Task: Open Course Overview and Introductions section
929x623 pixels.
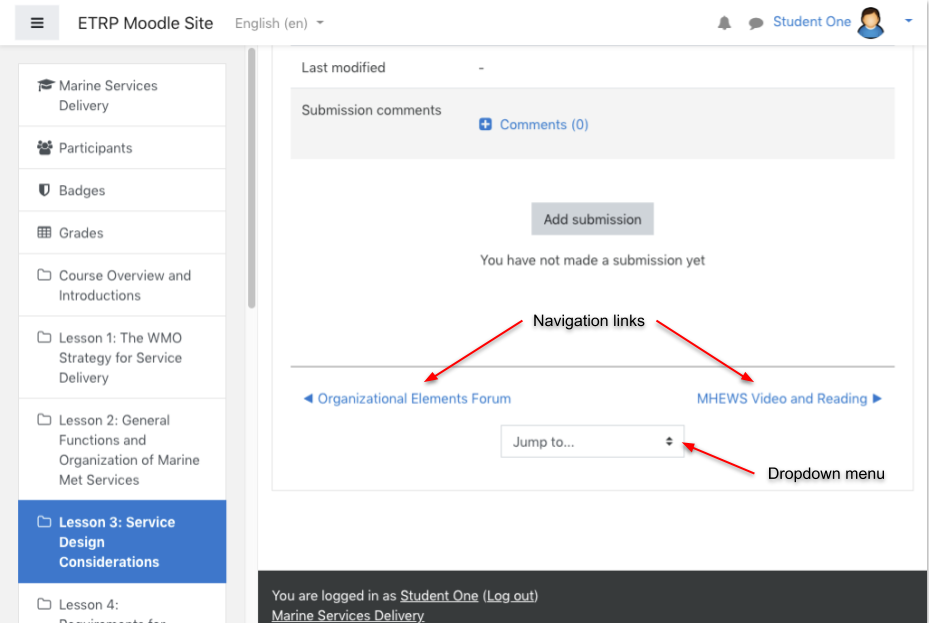Action: pos(122,285)
